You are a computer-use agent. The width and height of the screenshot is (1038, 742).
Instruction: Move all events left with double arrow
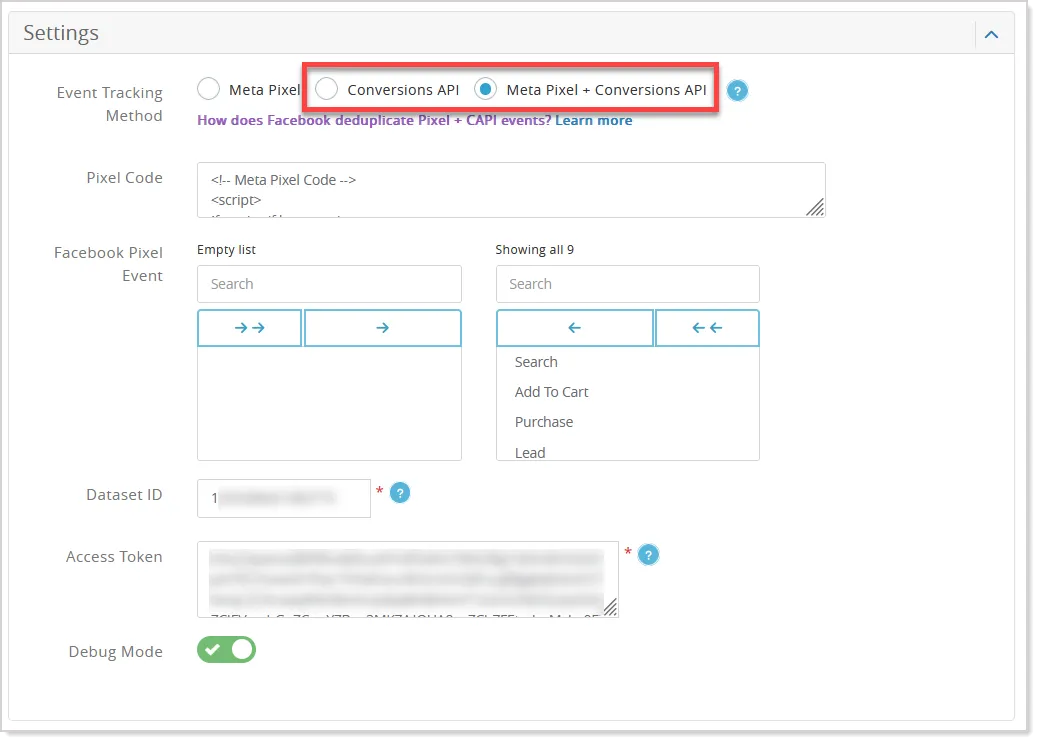pyautogui.click(x=707, y=328)
